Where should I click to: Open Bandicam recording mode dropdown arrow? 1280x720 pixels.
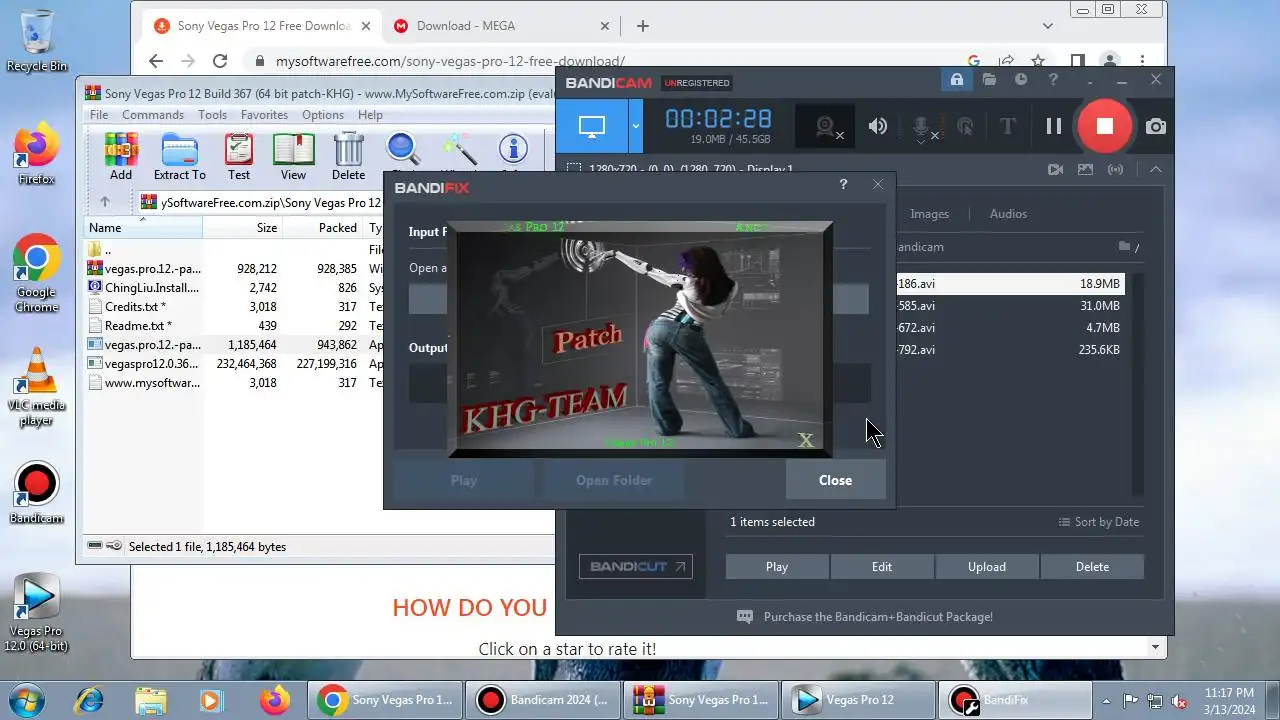(x=636, y=126)
